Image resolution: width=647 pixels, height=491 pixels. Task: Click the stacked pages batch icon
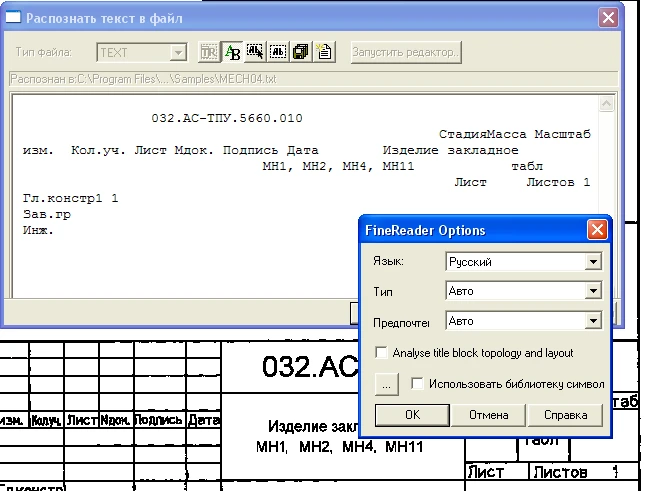[x=301, y=52]
